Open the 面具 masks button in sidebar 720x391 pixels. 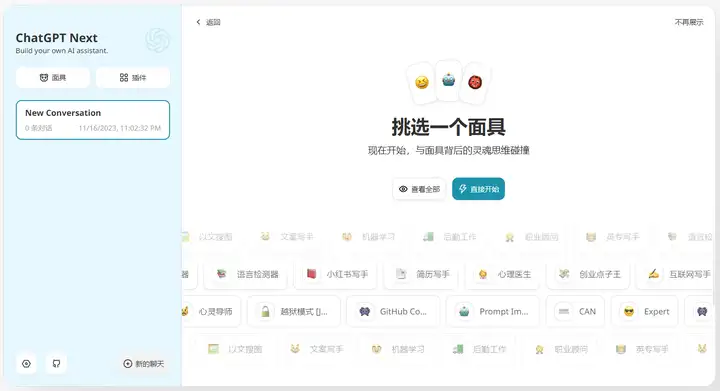pos(53,78)
